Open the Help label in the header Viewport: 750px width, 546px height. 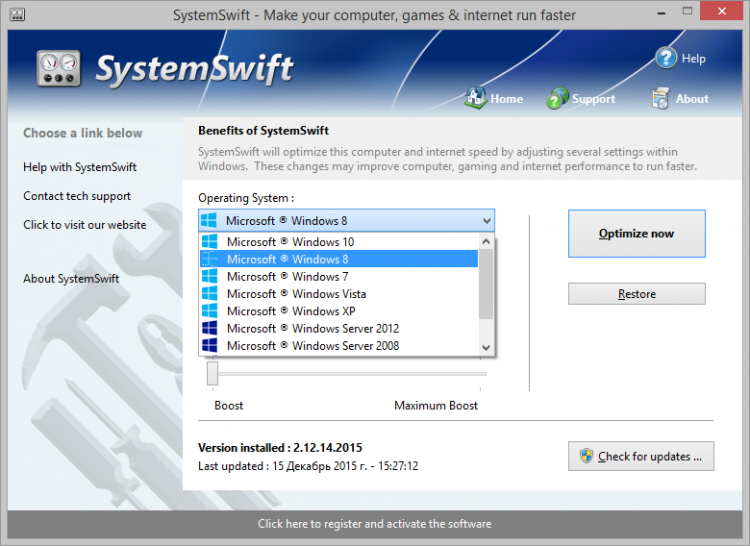[694, 59]
